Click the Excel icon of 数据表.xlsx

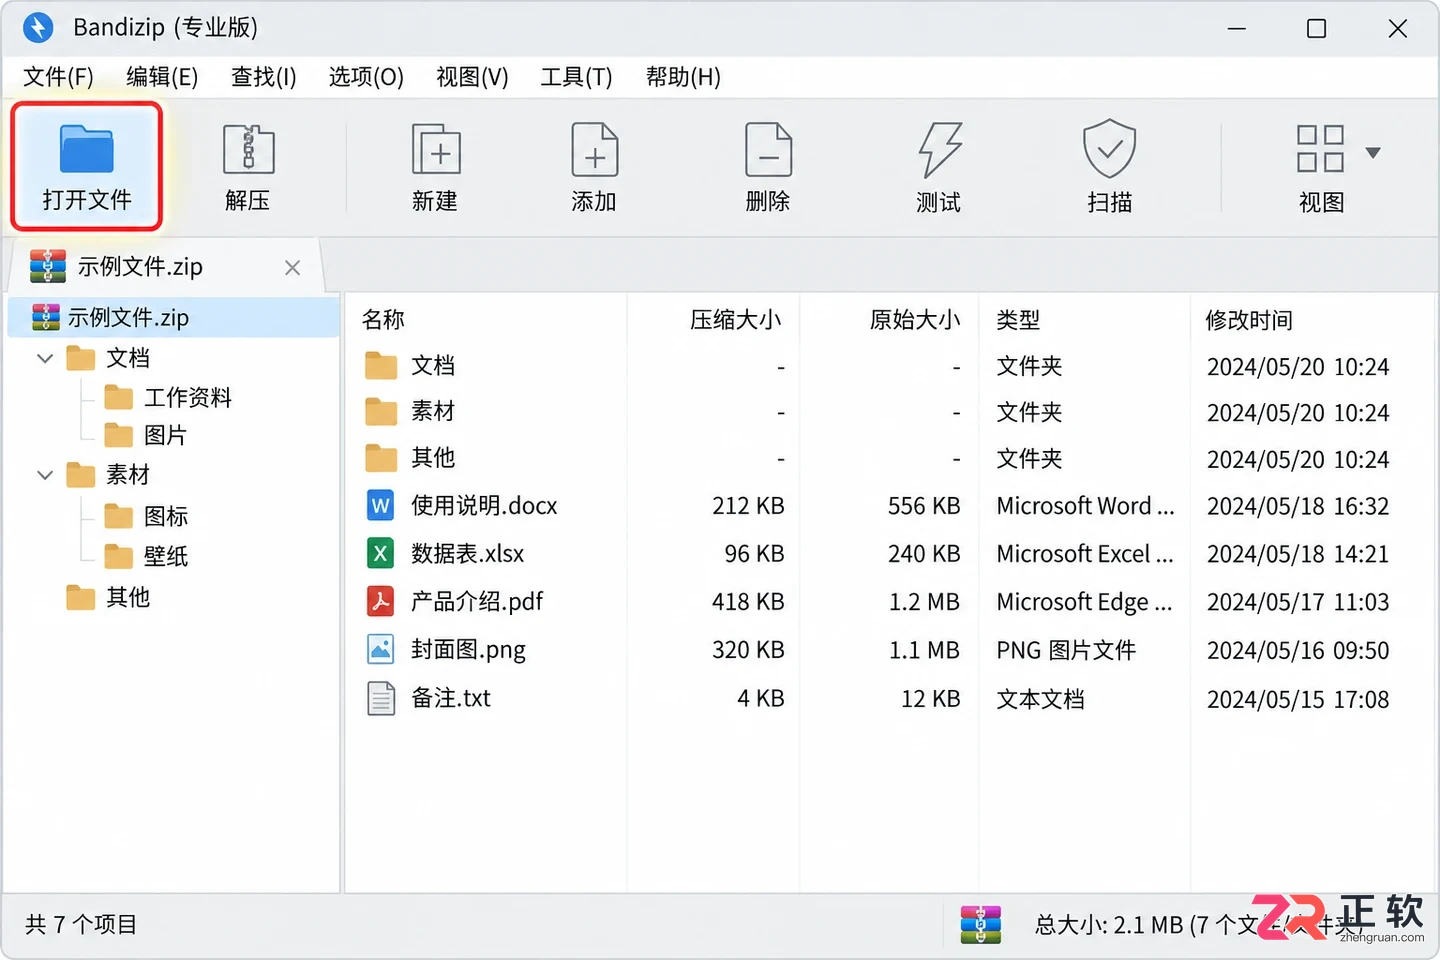tap(381, 554)
